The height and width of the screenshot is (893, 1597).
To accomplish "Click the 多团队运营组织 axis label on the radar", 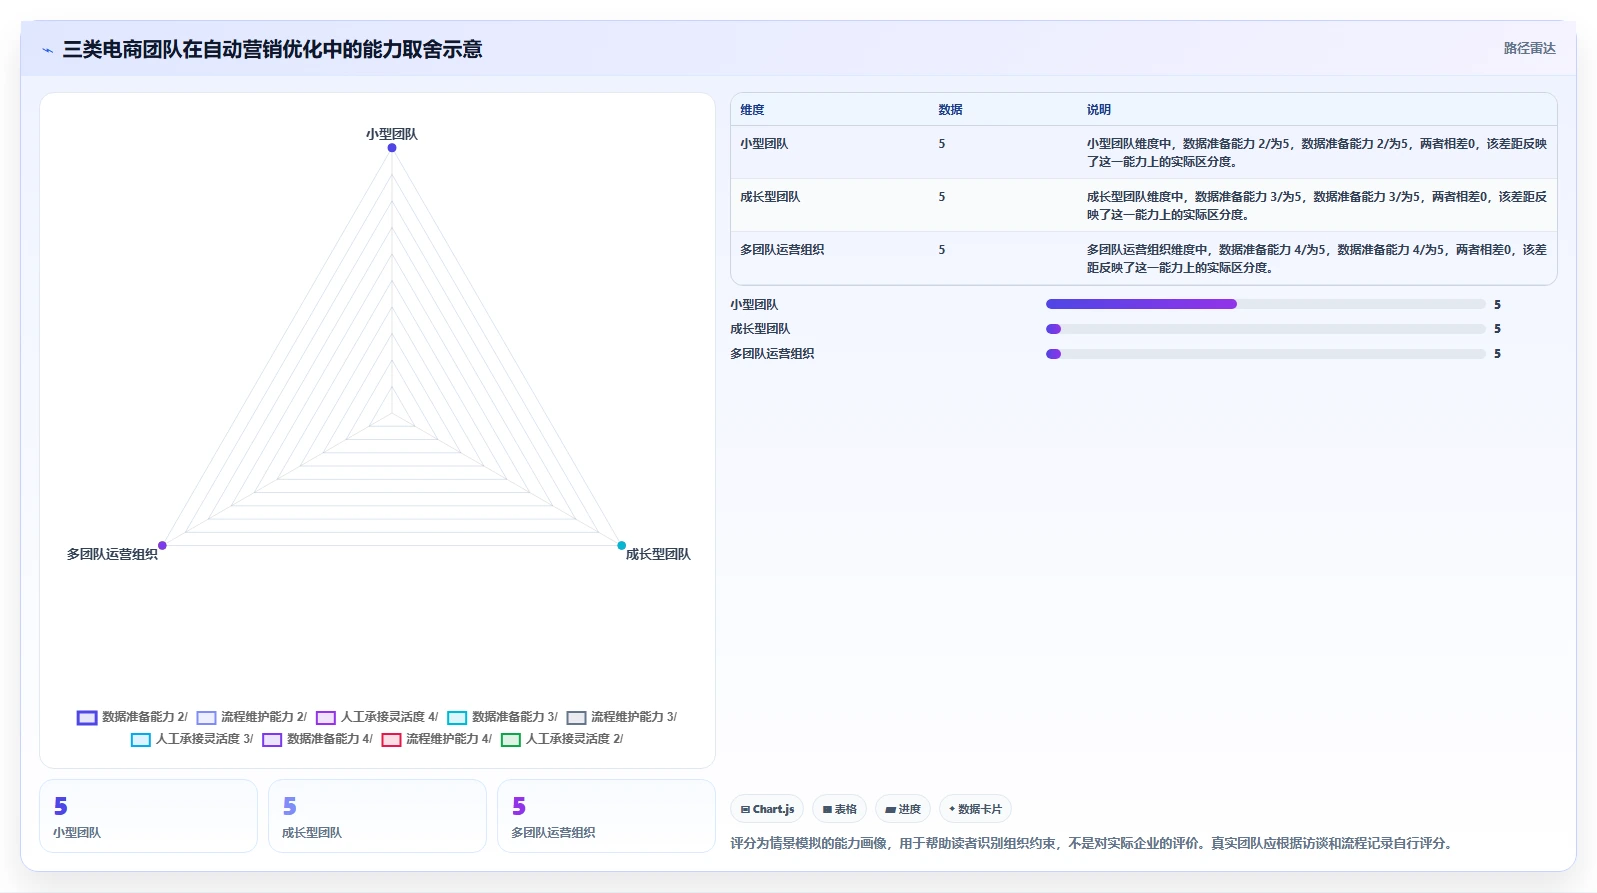I will [x=112, y=554].
